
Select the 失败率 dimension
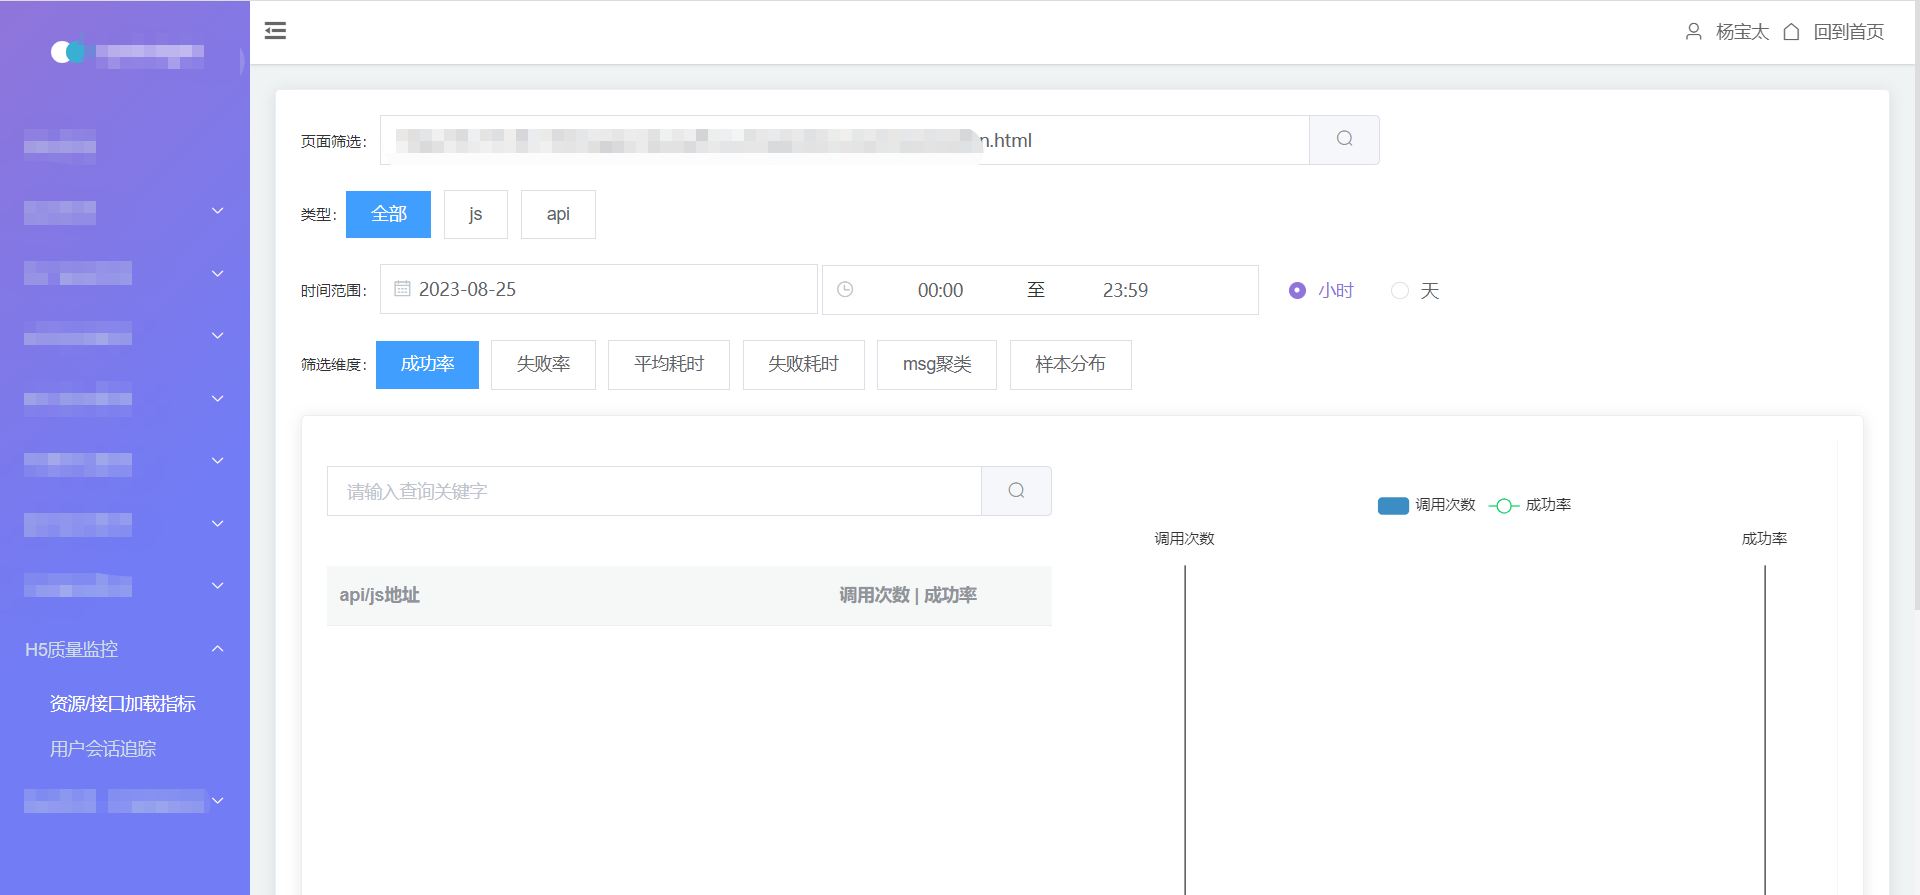tap(543, 364)
